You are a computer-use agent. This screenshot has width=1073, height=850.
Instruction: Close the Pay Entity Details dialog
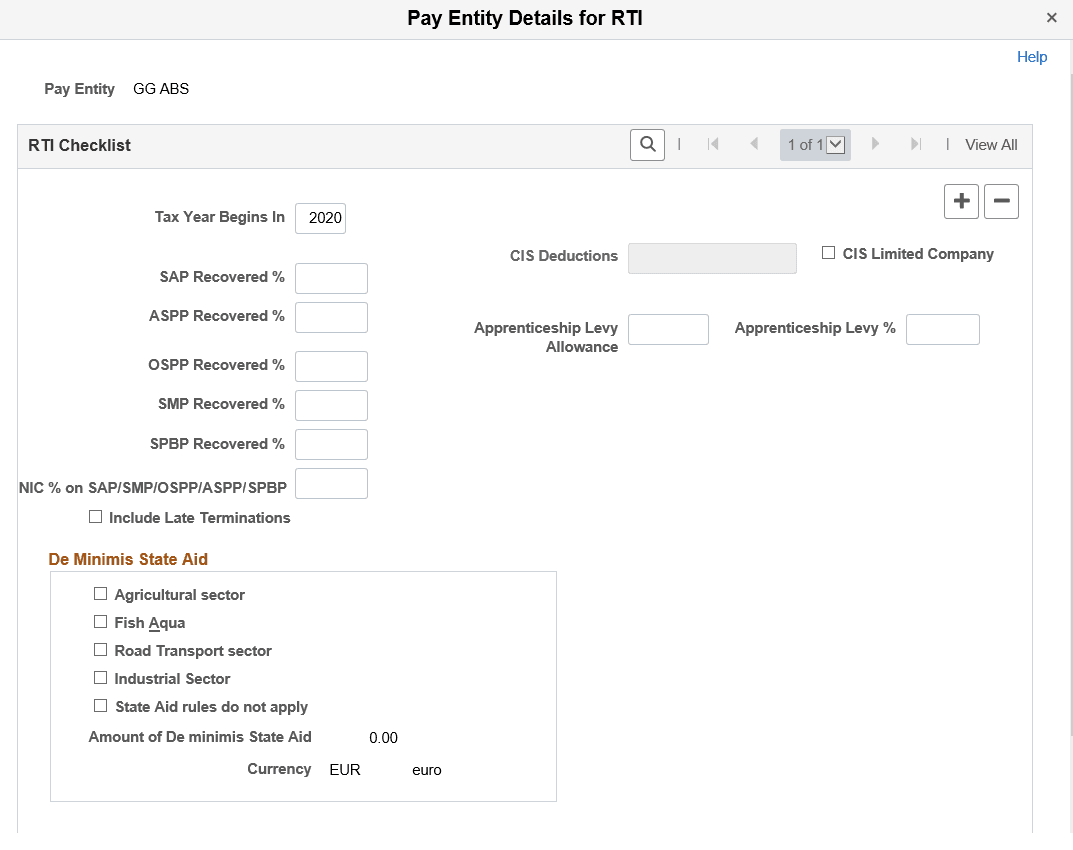pyautogui.click(x=1052, y=17)
